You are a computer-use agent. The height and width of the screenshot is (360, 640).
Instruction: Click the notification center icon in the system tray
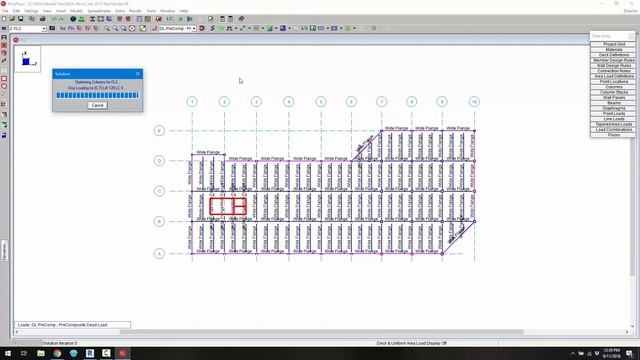pyautogui.click(x=629, y=353)
